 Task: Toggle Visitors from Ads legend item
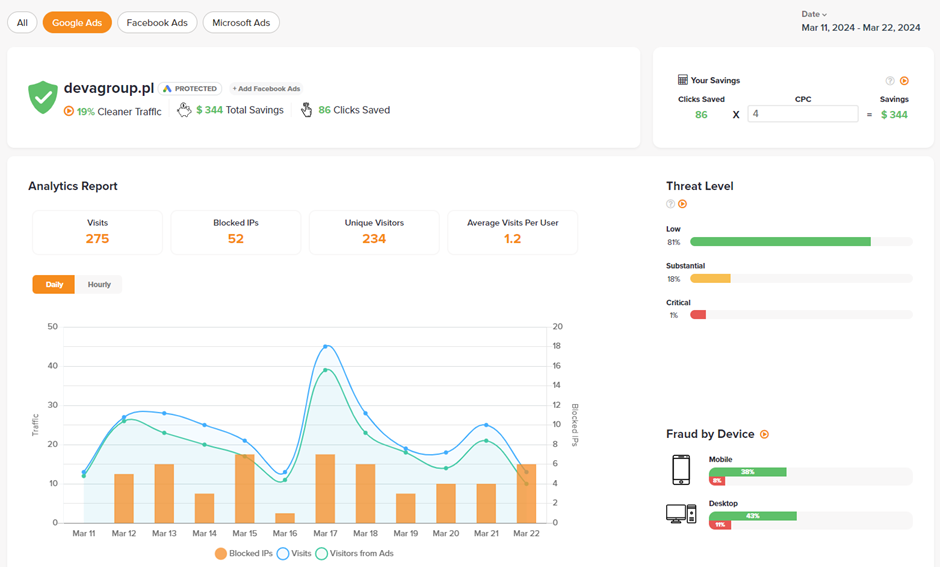click(354, 553)
